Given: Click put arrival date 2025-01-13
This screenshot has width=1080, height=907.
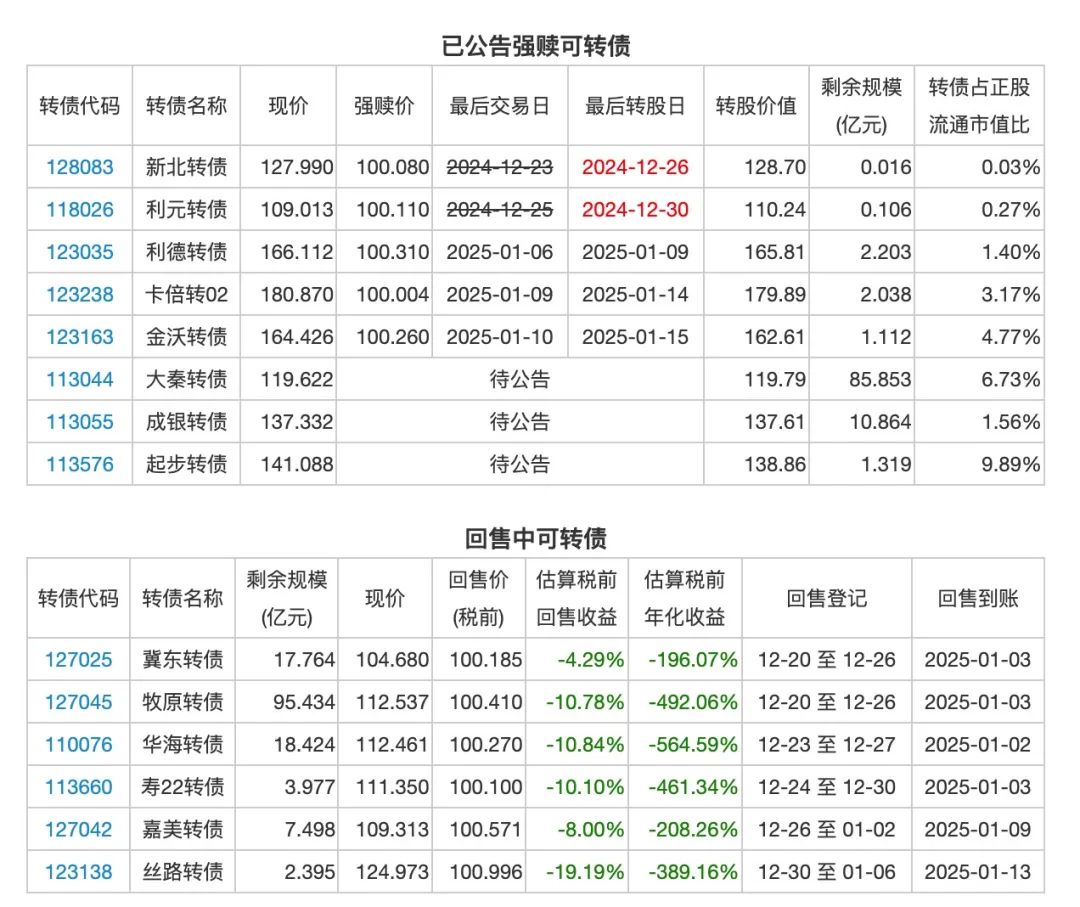Looking at the screenshot, I should coord(977,872).
